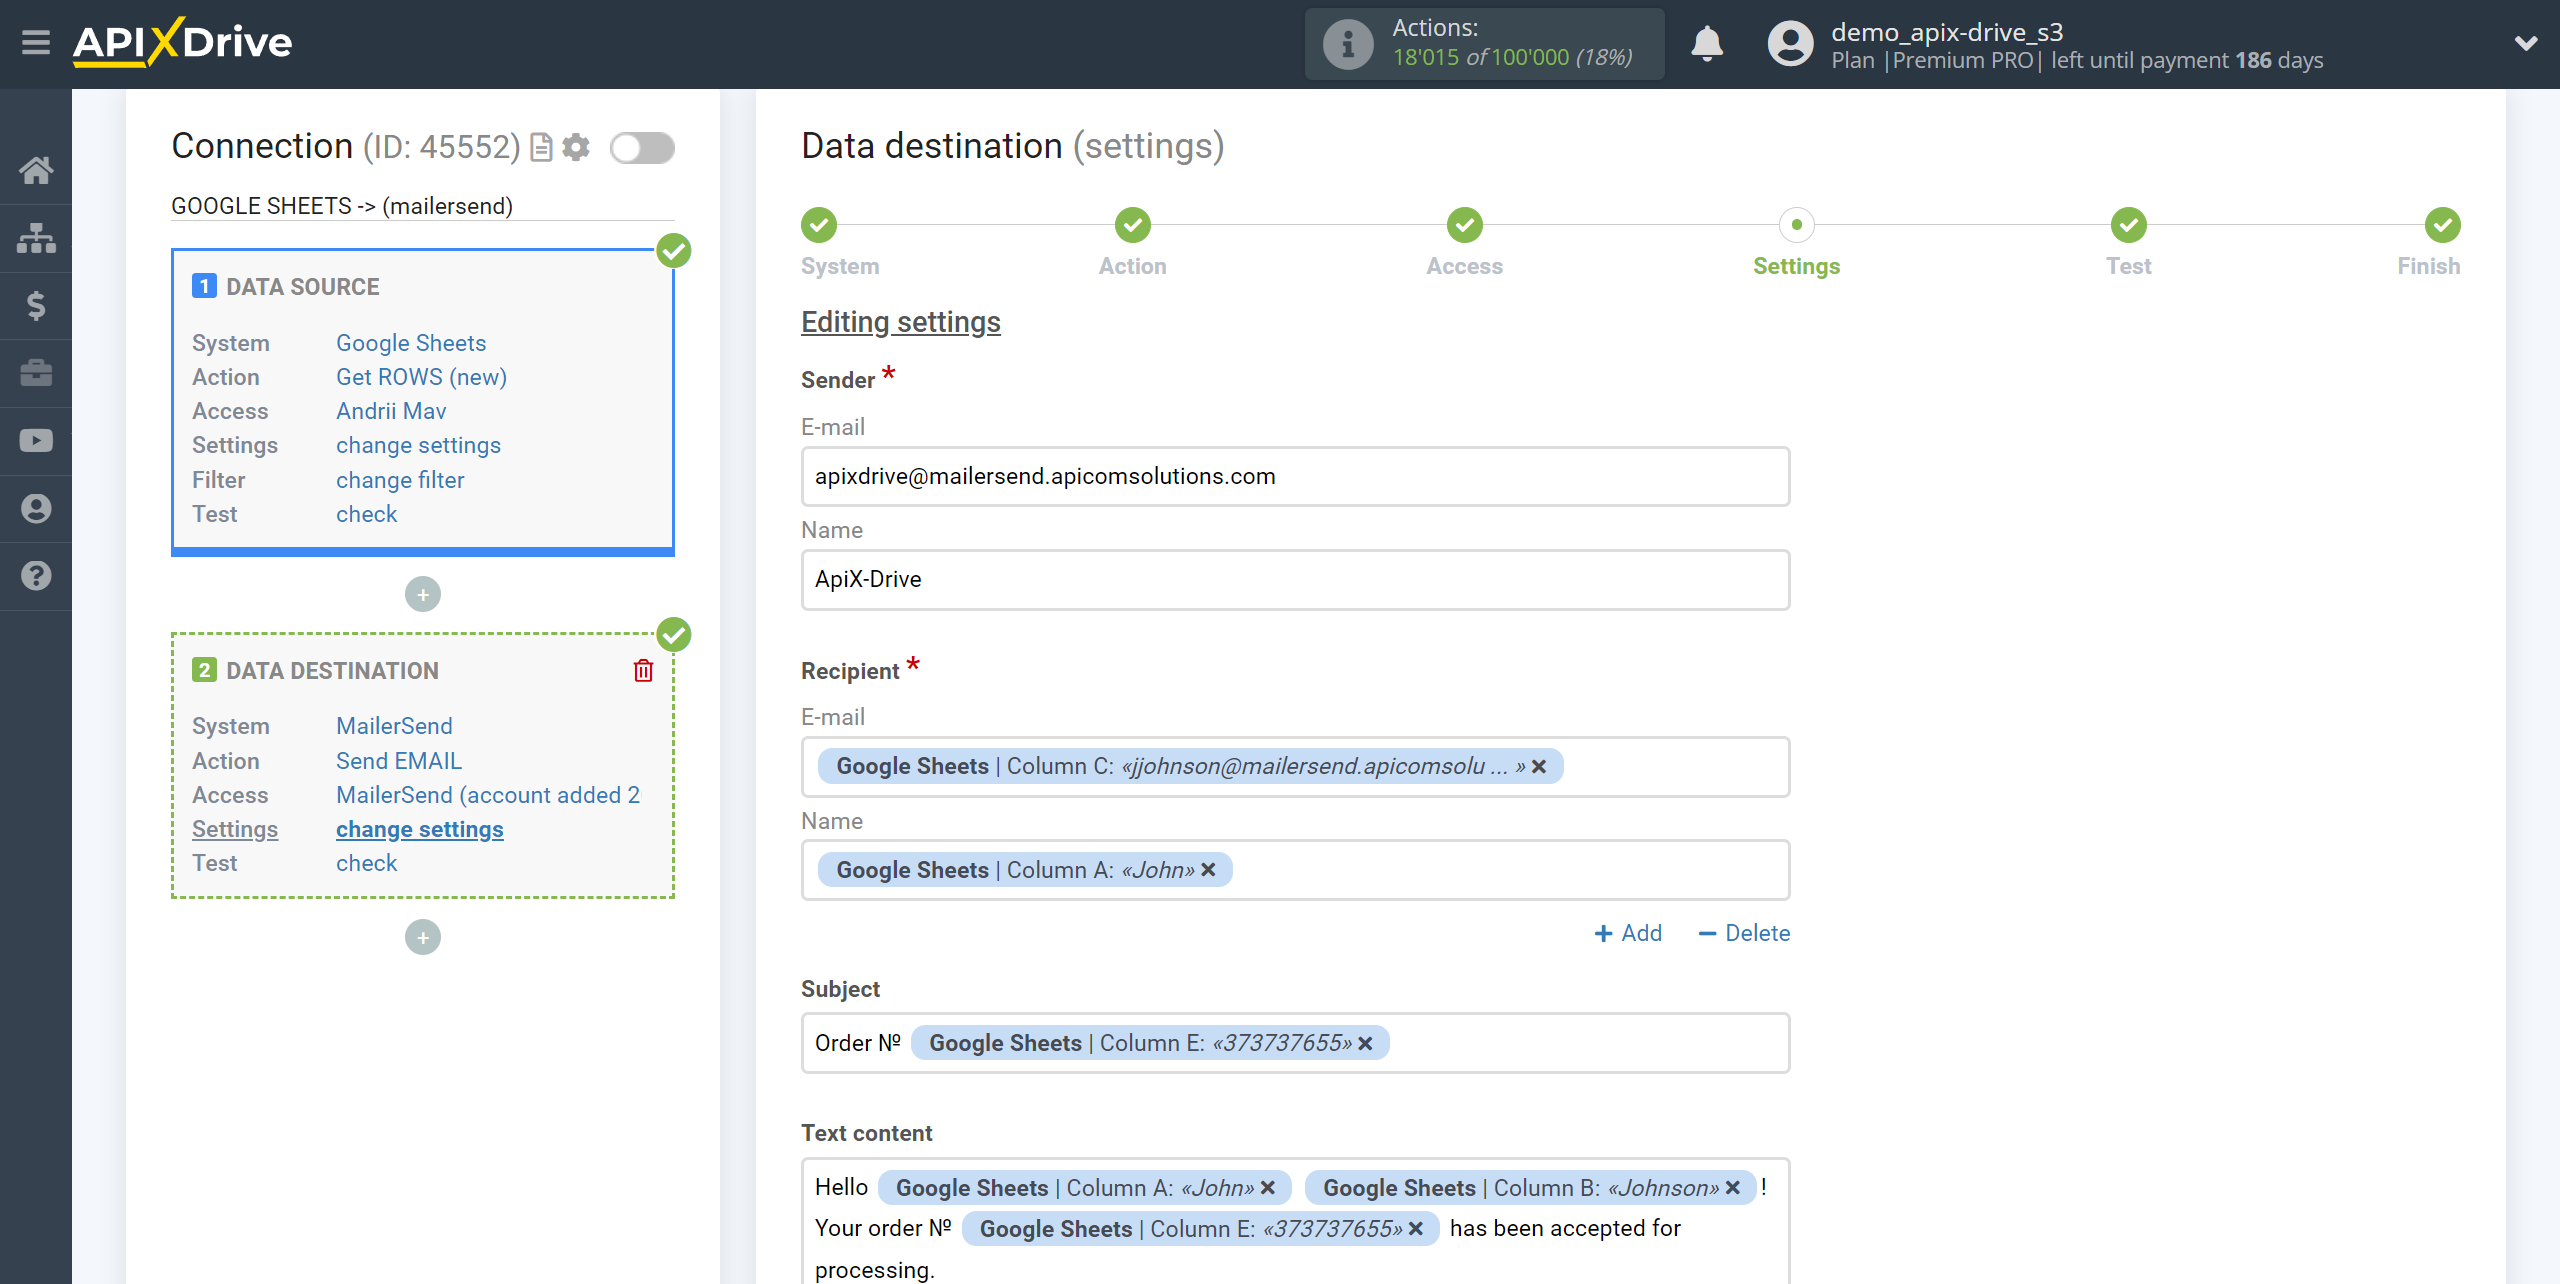Click the Recipient Name field
The width and height of the screenshot is (2560, 1284).
1295,870
